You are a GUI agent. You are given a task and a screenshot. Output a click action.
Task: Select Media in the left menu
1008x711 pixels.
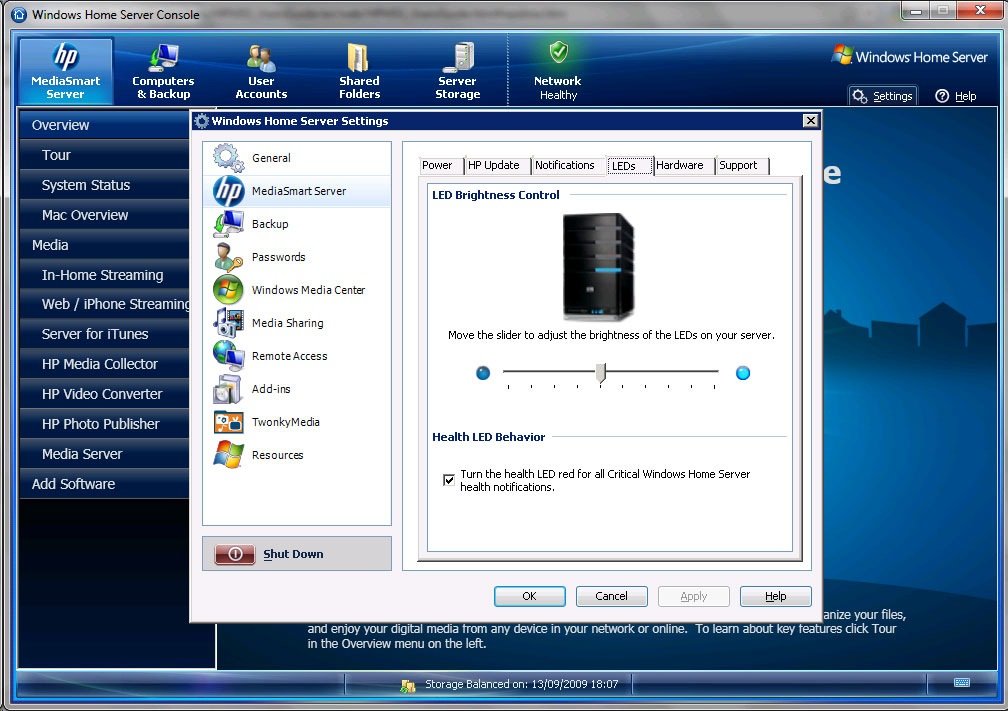click(104, 245)
